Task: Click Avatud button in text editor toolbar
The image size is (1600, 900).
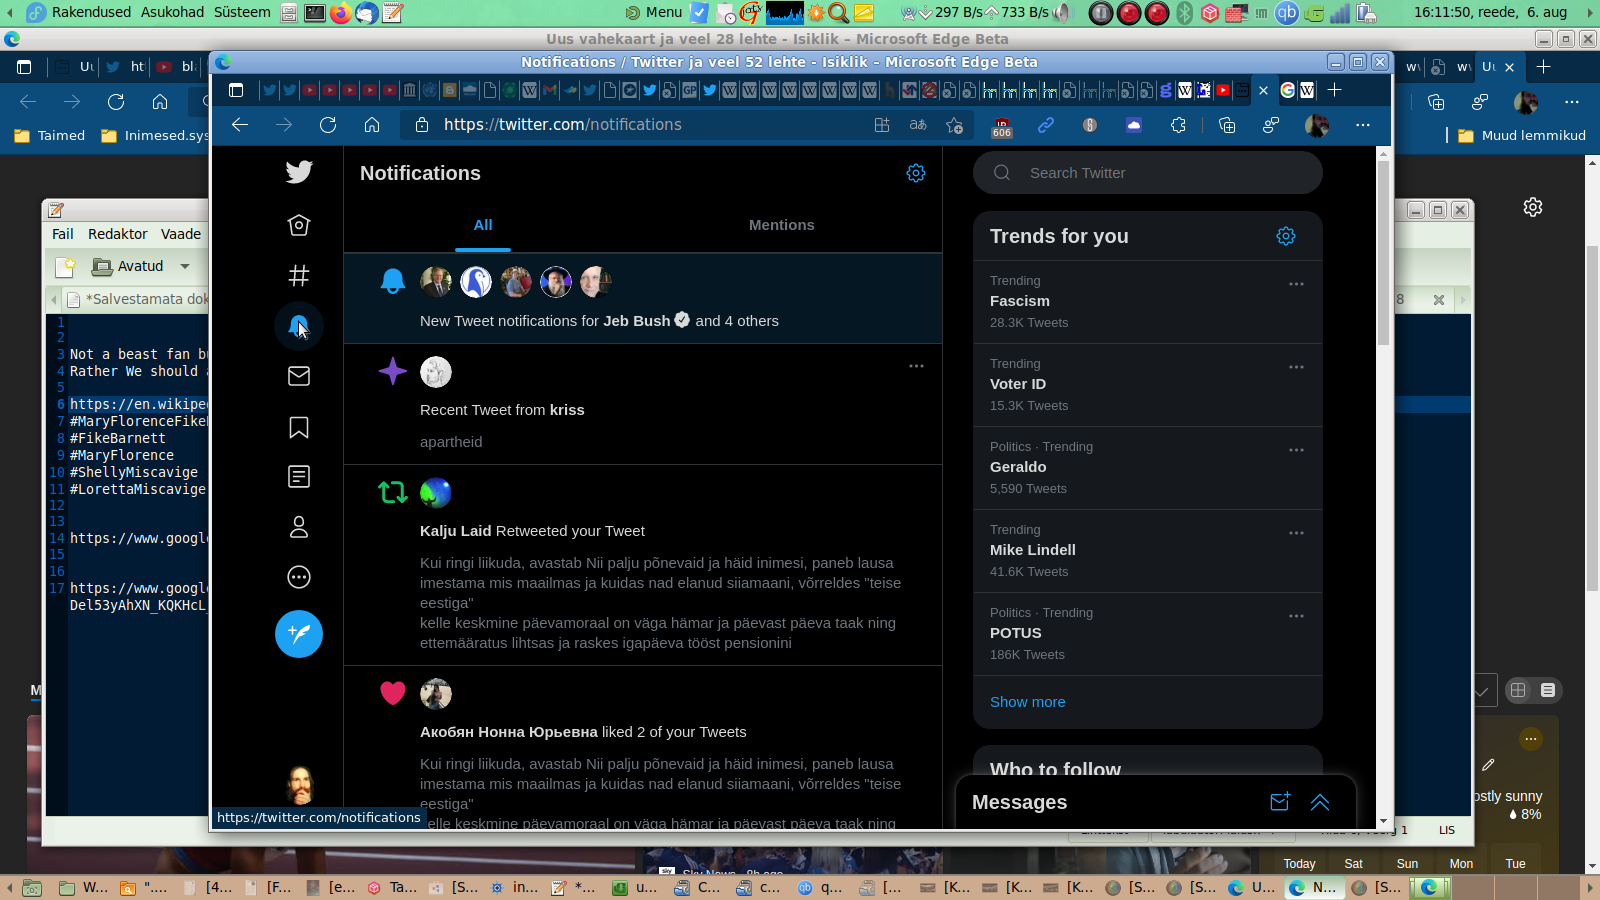Action: [x=129, y=266]
